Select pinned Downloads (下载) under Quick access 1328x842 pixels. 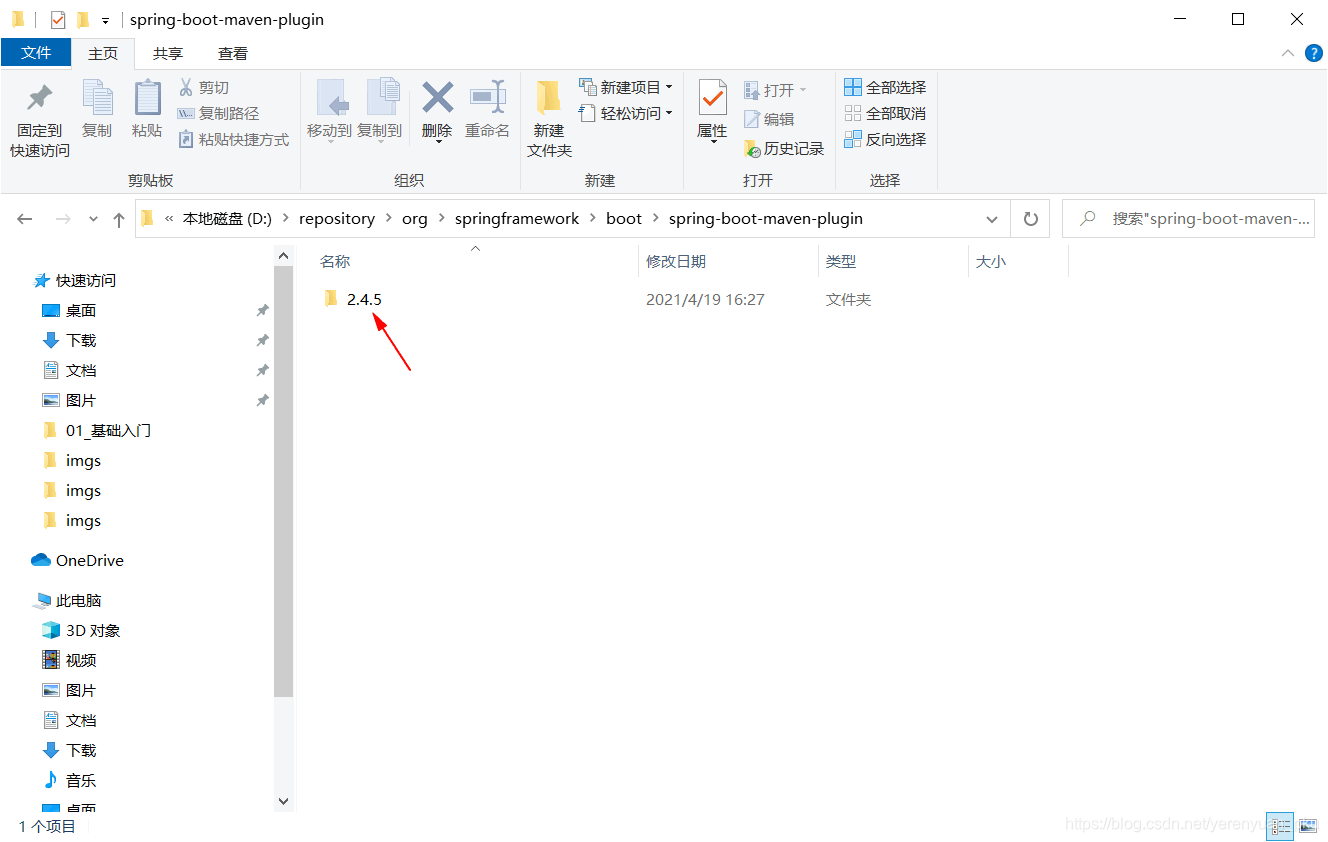tap(69, 341)
